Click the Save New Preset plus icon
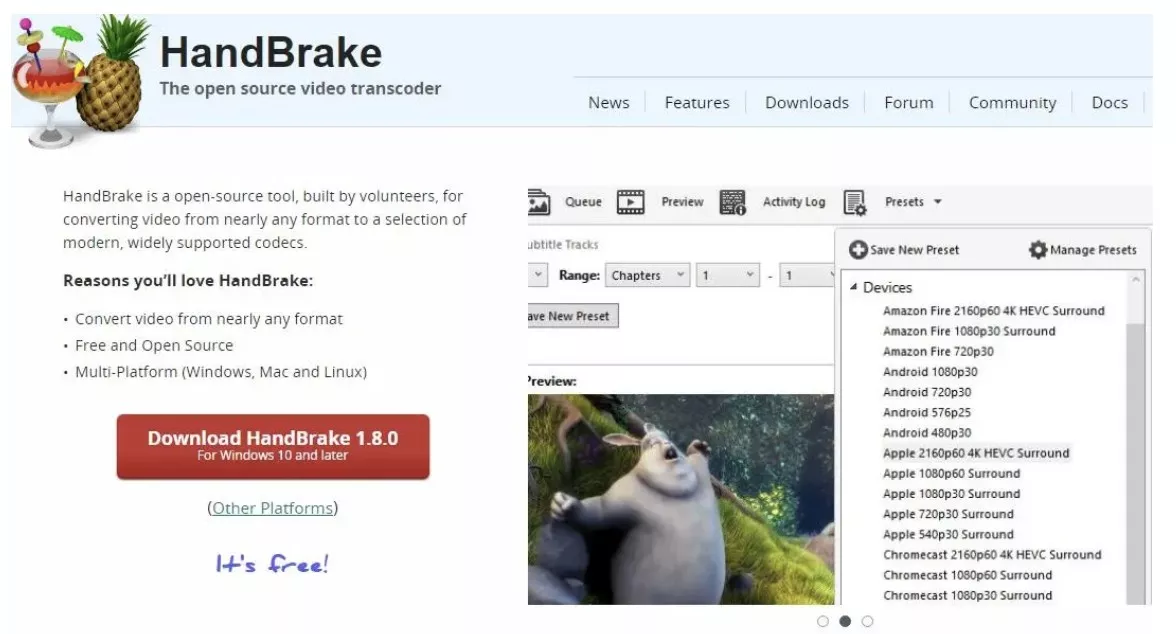Viewport: 1176px width, 634px height. [x=858, y=249]
